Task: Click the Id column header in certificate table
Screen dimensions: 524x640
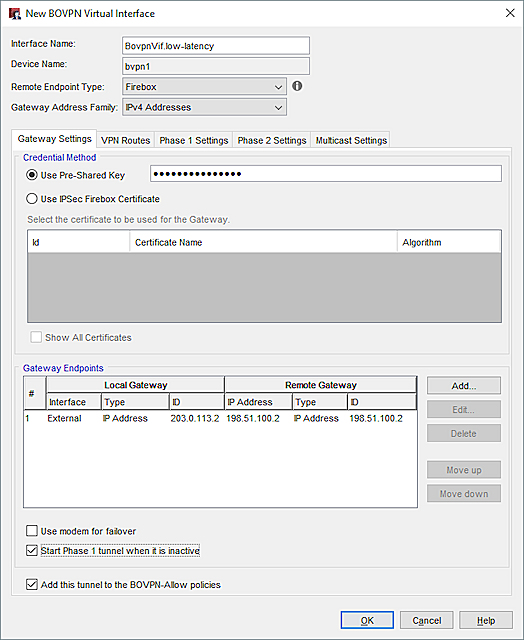Action: click(x=79, y=242)
